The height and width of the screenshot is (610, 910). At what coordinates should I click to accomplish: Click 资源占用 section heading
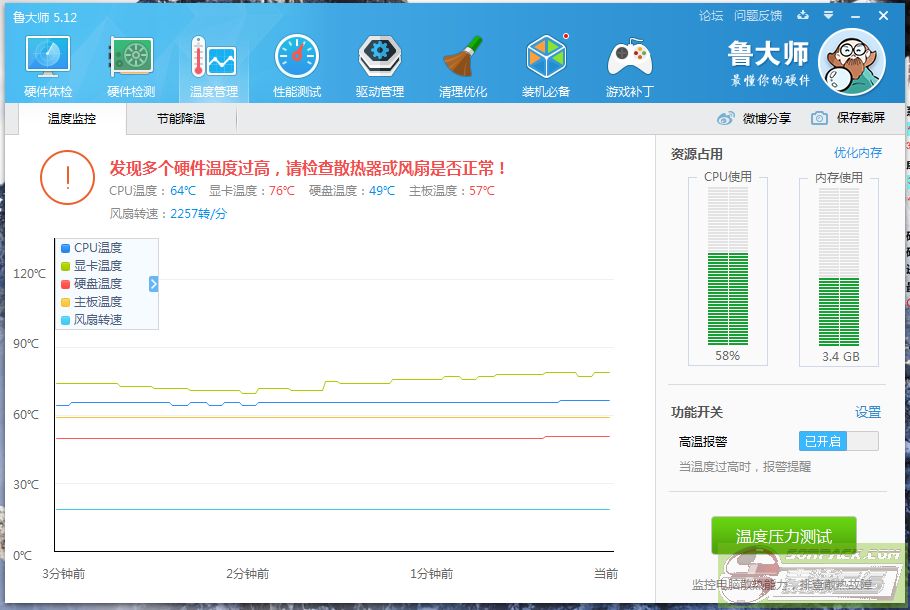pos(696,154)
